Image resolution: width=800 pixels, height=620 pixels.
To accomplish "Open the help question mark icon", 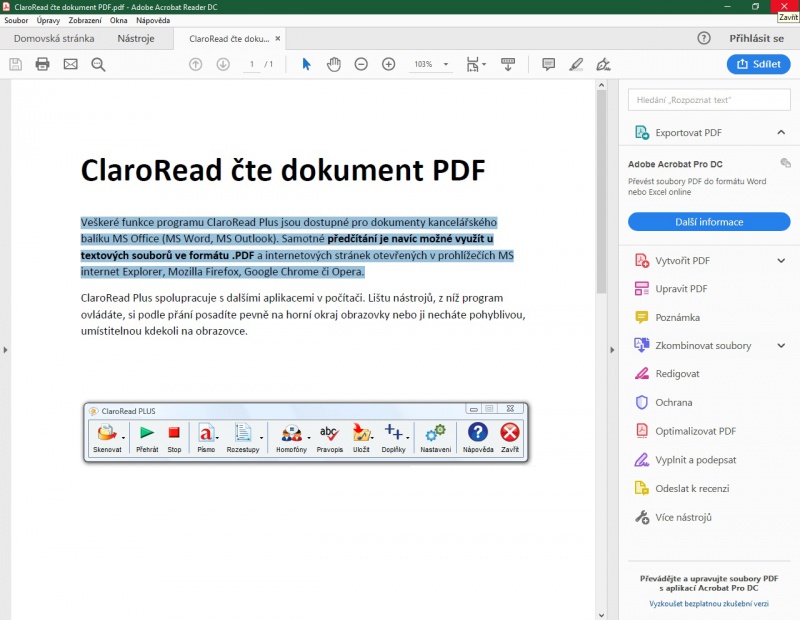I will point(704,38).
